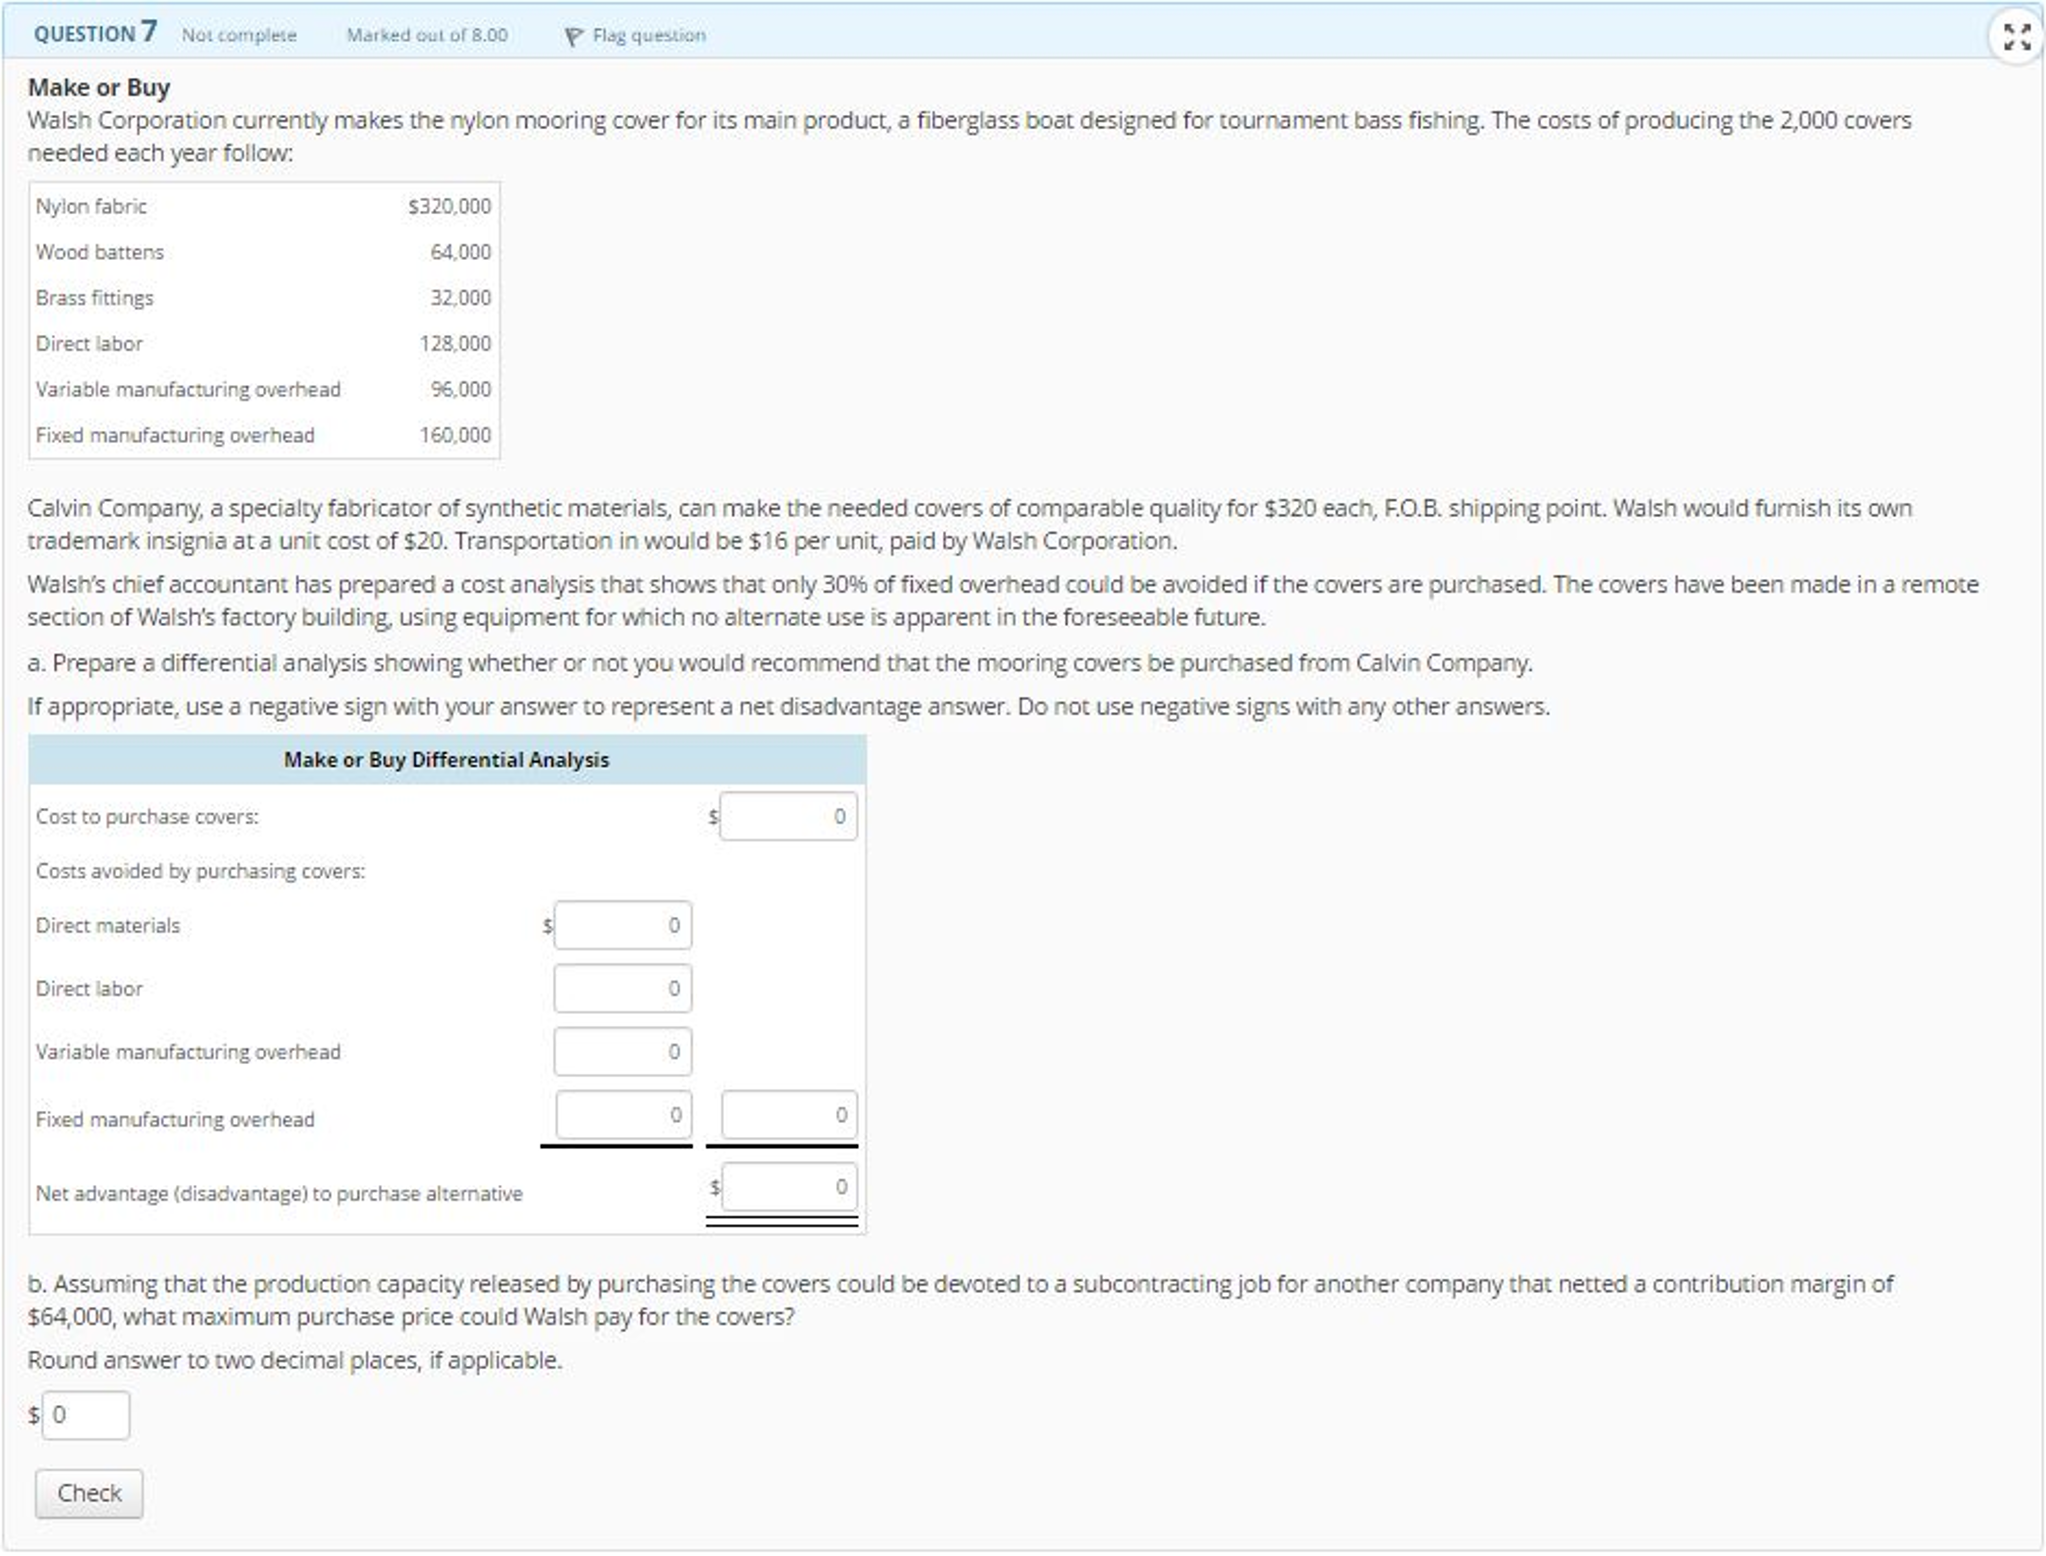Viewport: 2046px width, 1556px height.
Task: Click the Flag question link
Action: [x=648, y=36]
